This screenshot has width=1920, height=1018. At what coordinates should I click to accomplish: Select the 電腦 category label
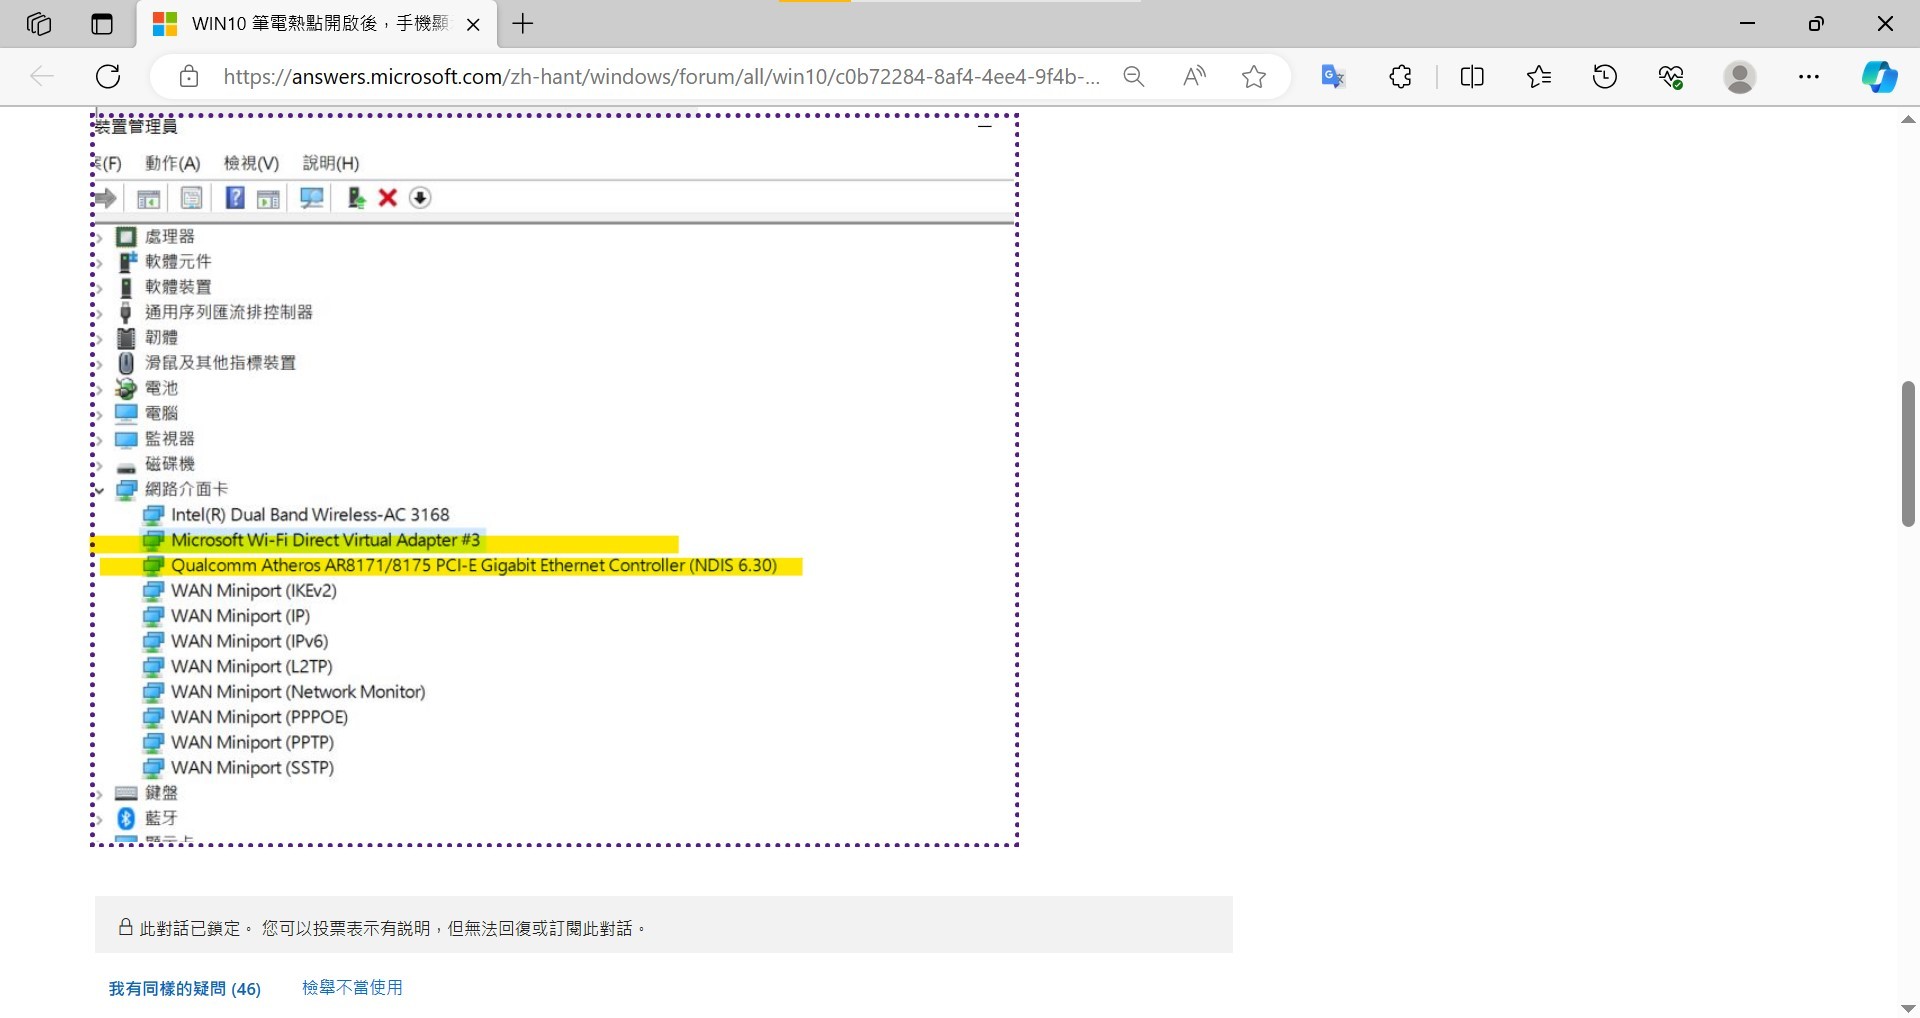pos(161,413)
